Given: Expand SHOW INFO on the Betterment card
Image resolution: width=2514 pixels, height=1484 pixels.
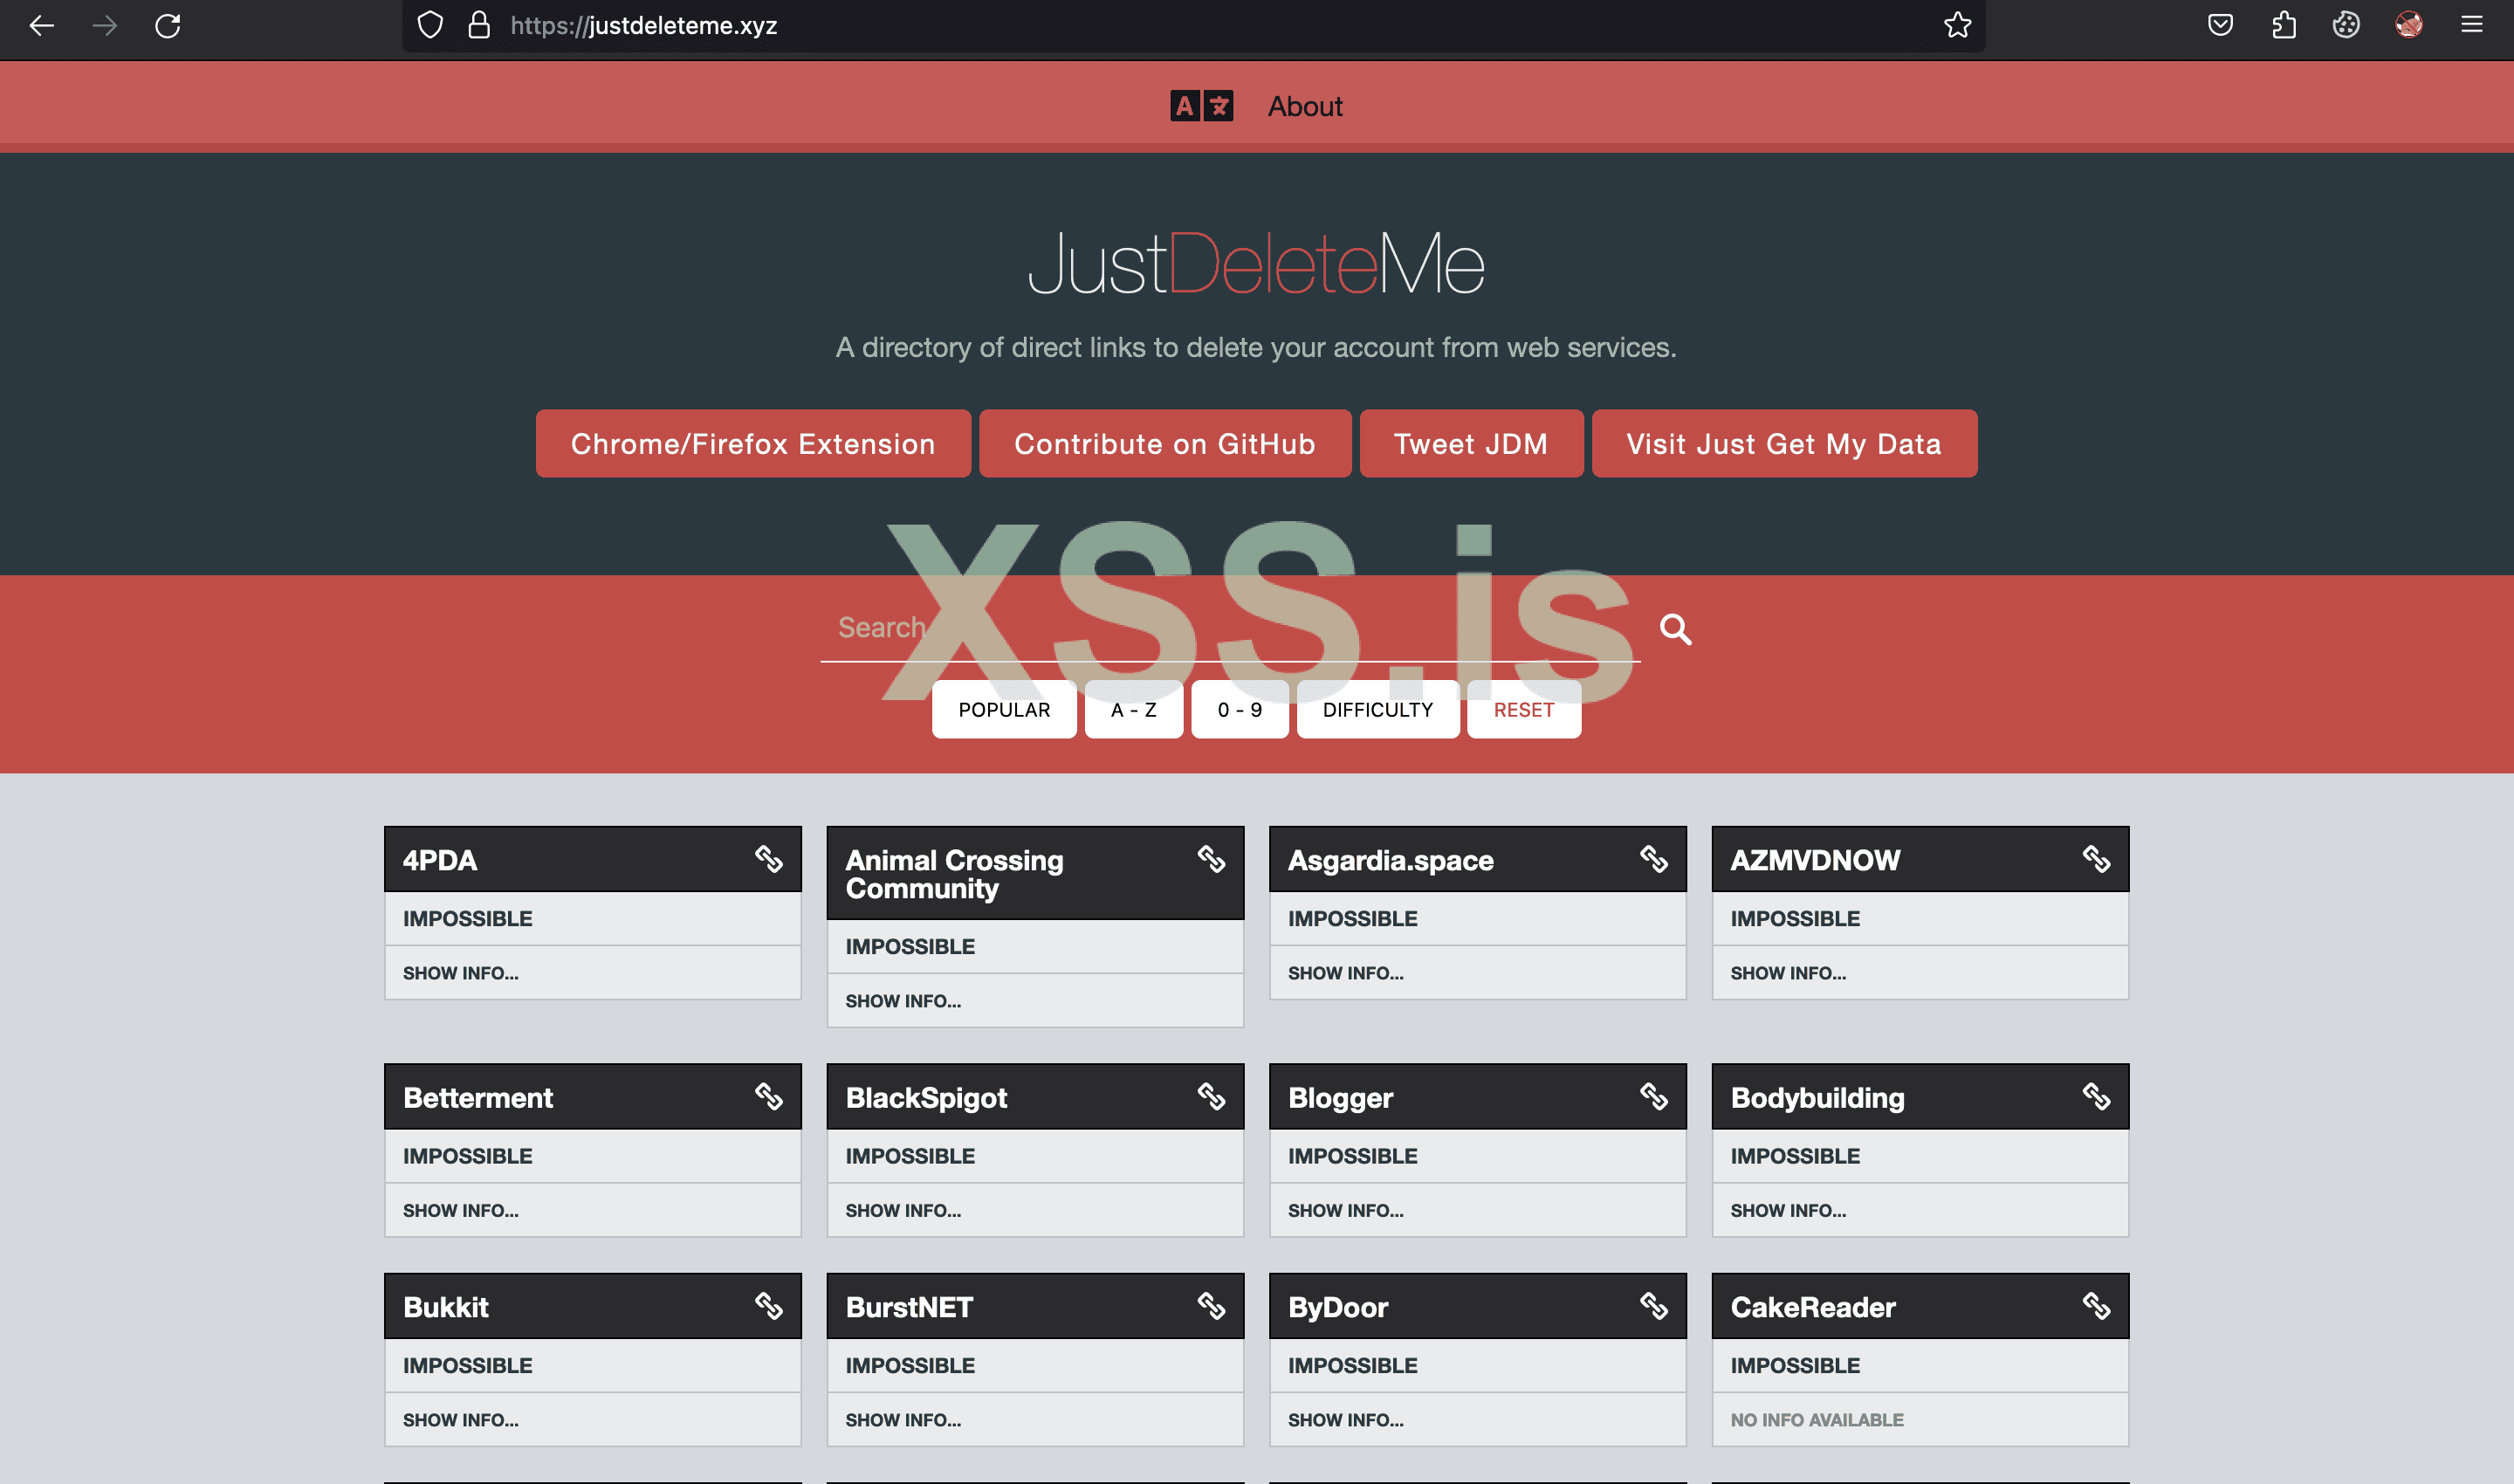Looking at the screenshot, I should pos(460,1210).
